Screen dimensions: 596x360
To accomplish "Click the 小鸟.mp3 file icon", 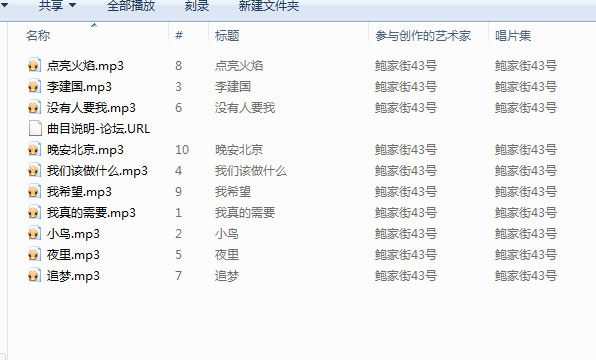I will [x=34, y=233].
